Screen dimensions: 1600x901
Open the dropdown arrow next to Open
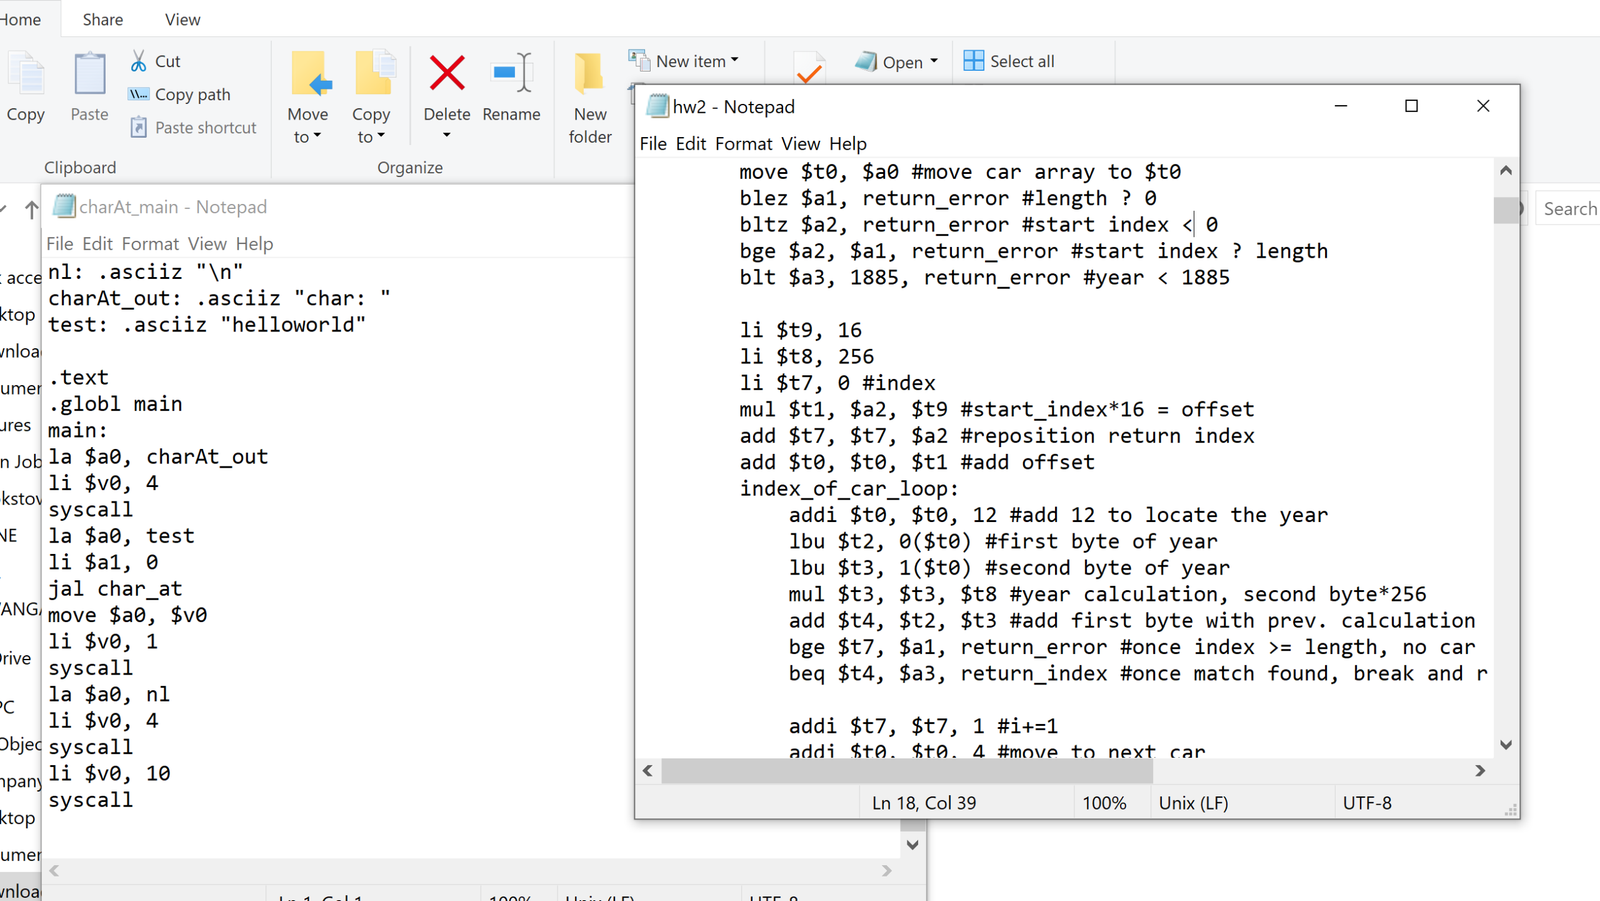[934, 61]
